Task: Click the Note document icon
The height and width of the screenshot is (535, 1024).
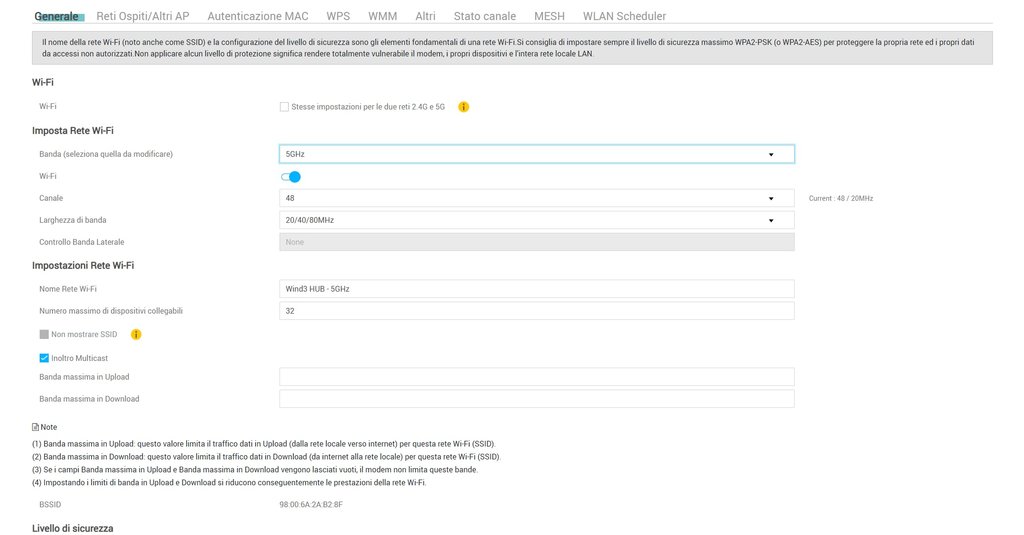Action: pos(36,427)
